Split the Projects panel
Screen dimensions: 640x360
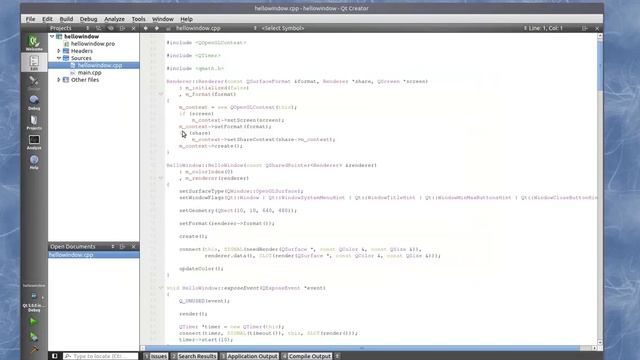122,28
